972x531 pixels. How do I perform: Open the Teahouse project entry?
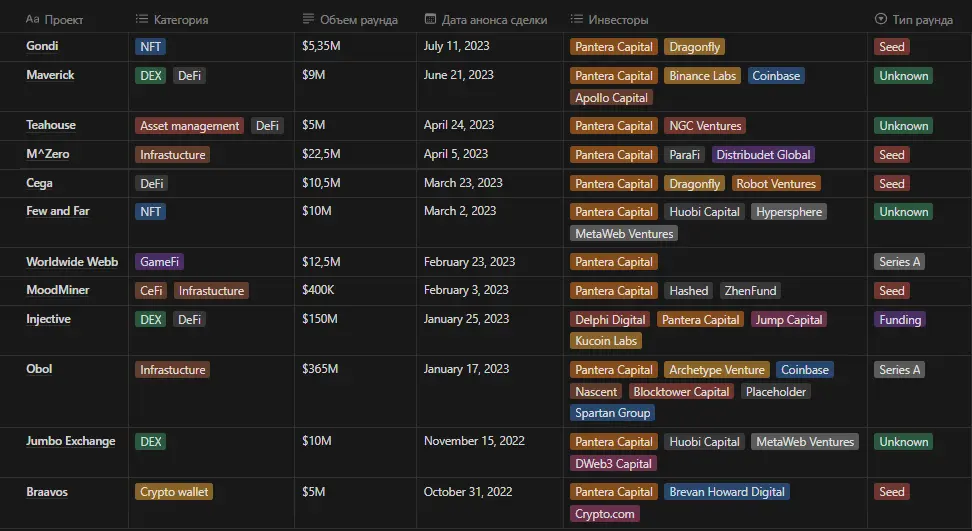[51, 125]
